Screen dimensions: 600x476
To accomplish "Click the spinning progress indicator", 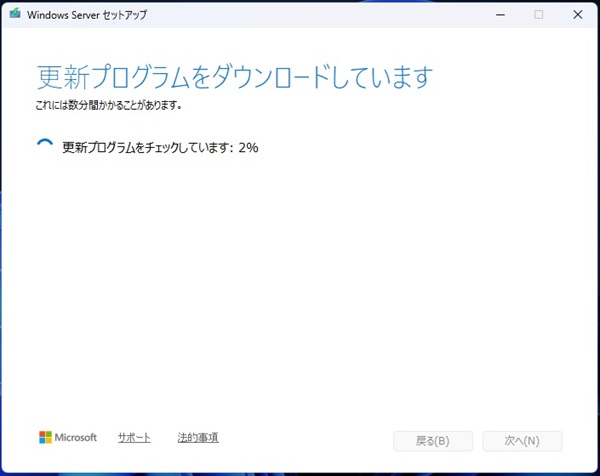I will [x=45, y=147].
